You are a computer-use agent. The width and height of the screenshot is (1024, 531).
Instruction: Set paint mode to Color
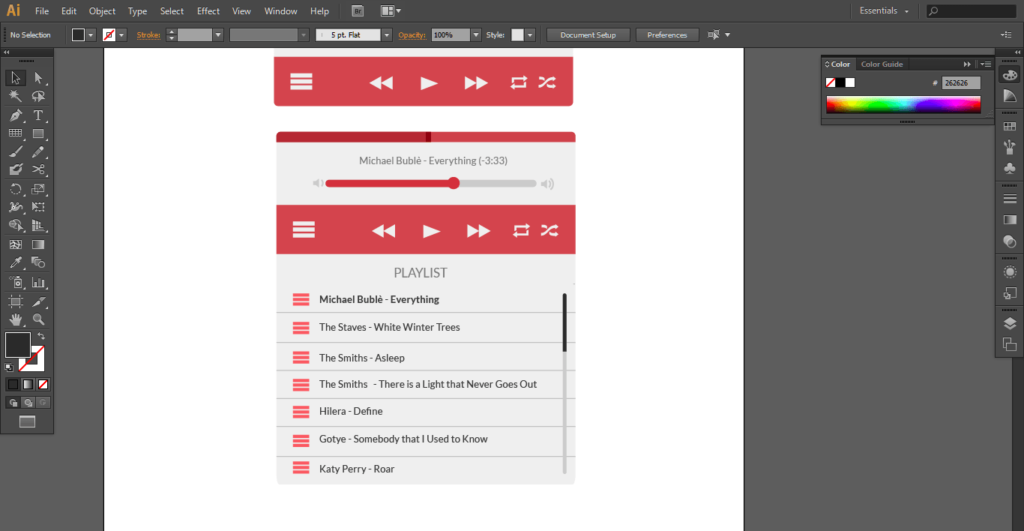click(13, 385)
